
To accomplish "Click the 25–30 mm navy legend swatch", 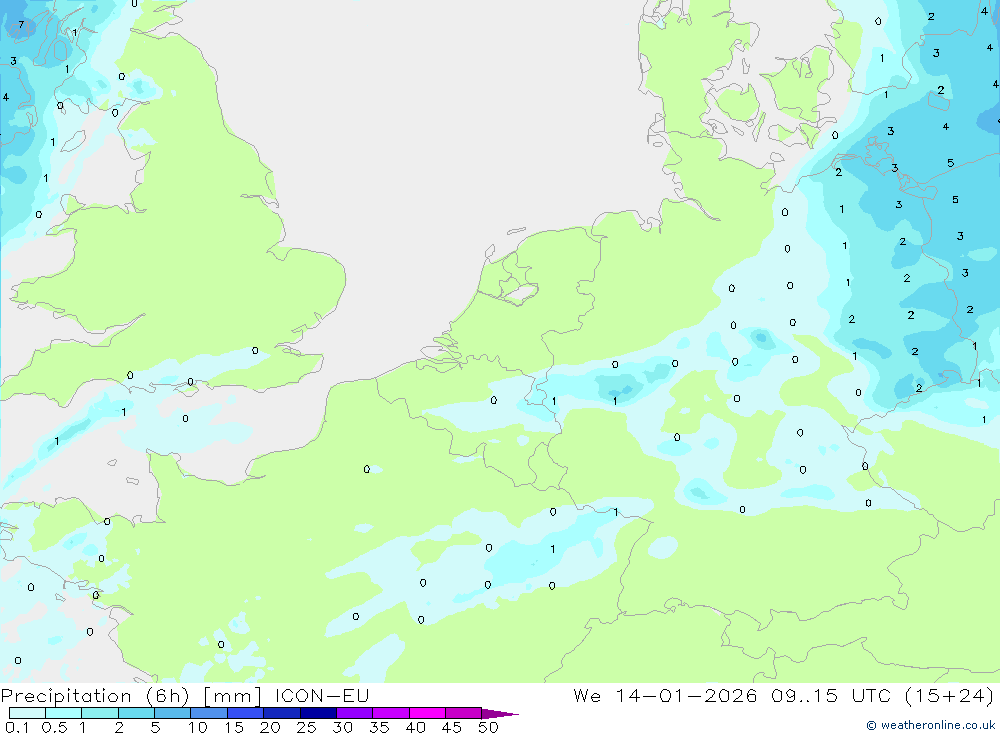I will pyautogui.click(x=318, y=713).
